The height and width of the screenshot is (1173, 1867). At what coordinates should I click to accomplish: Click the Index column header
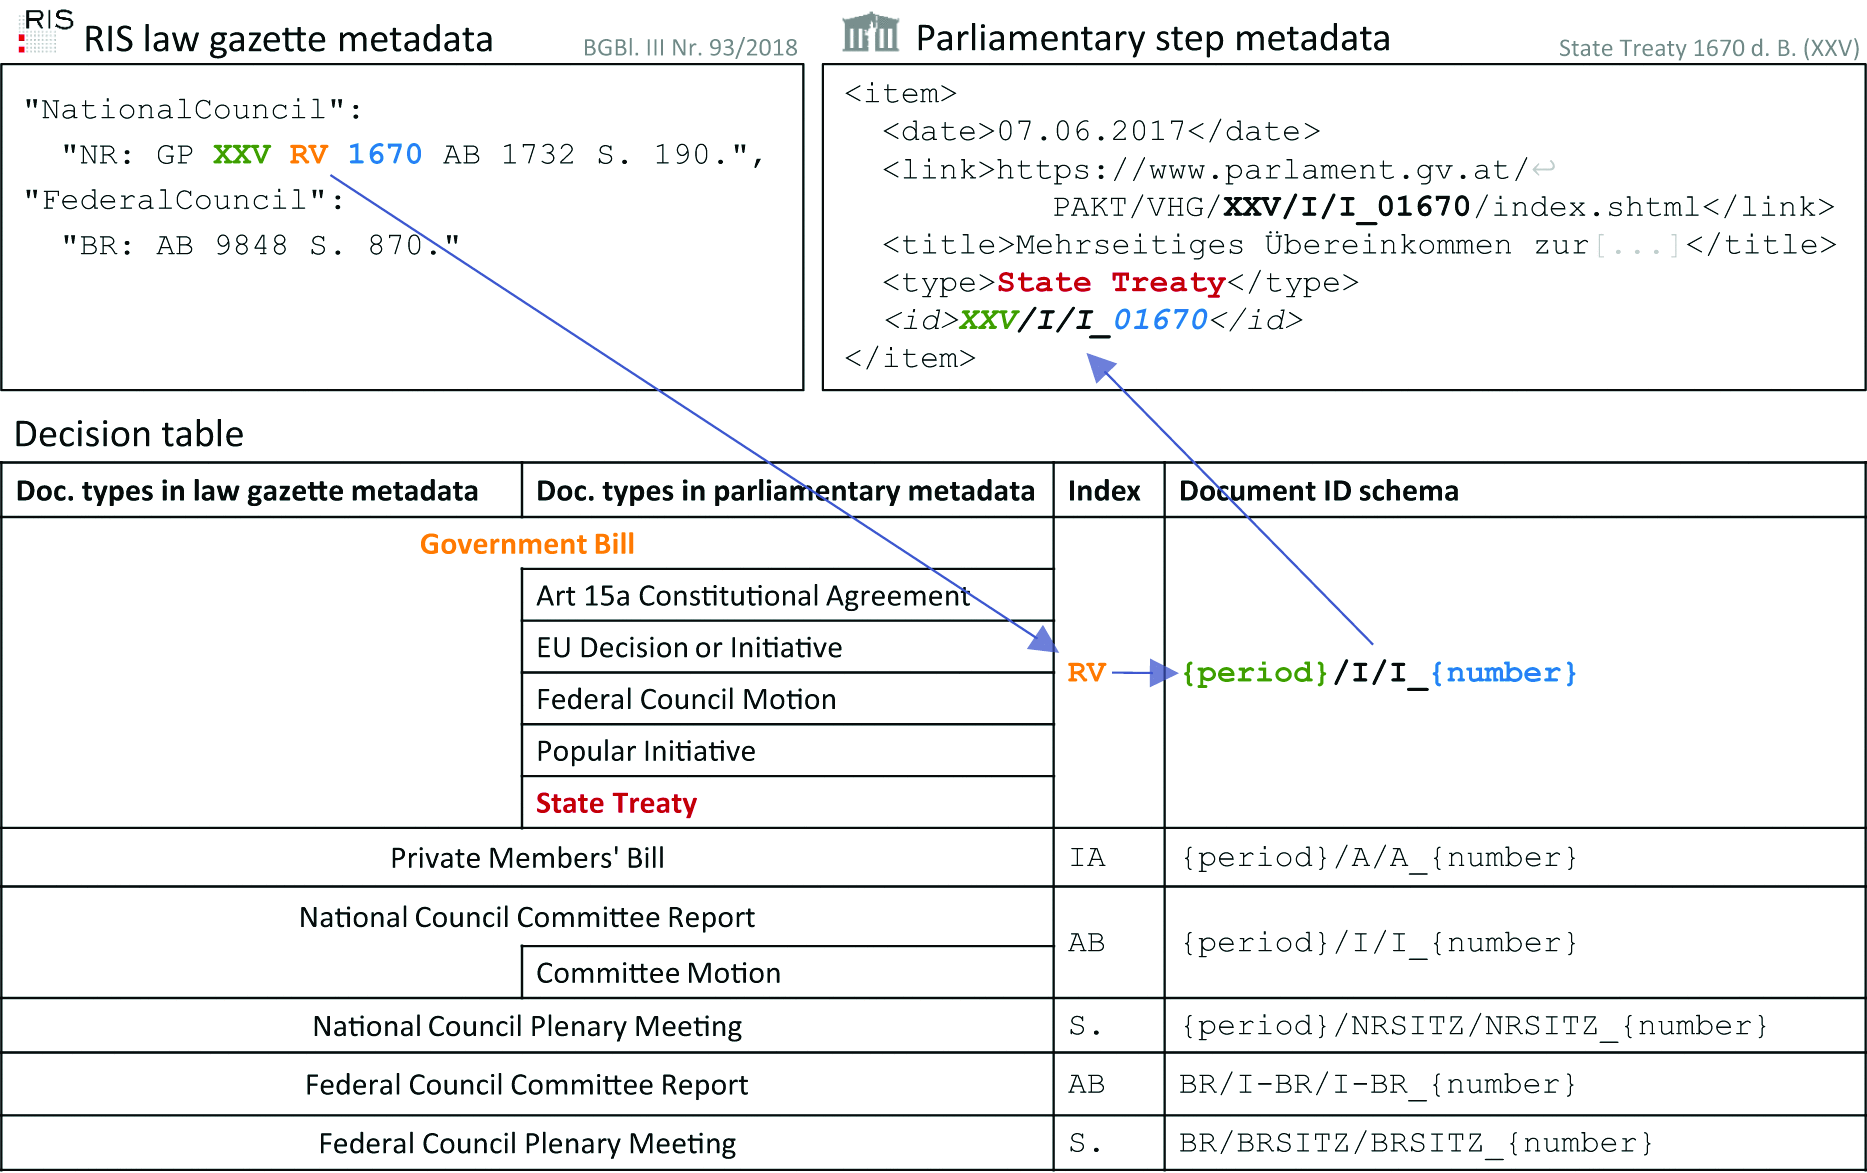click(x=1104, y=491)
